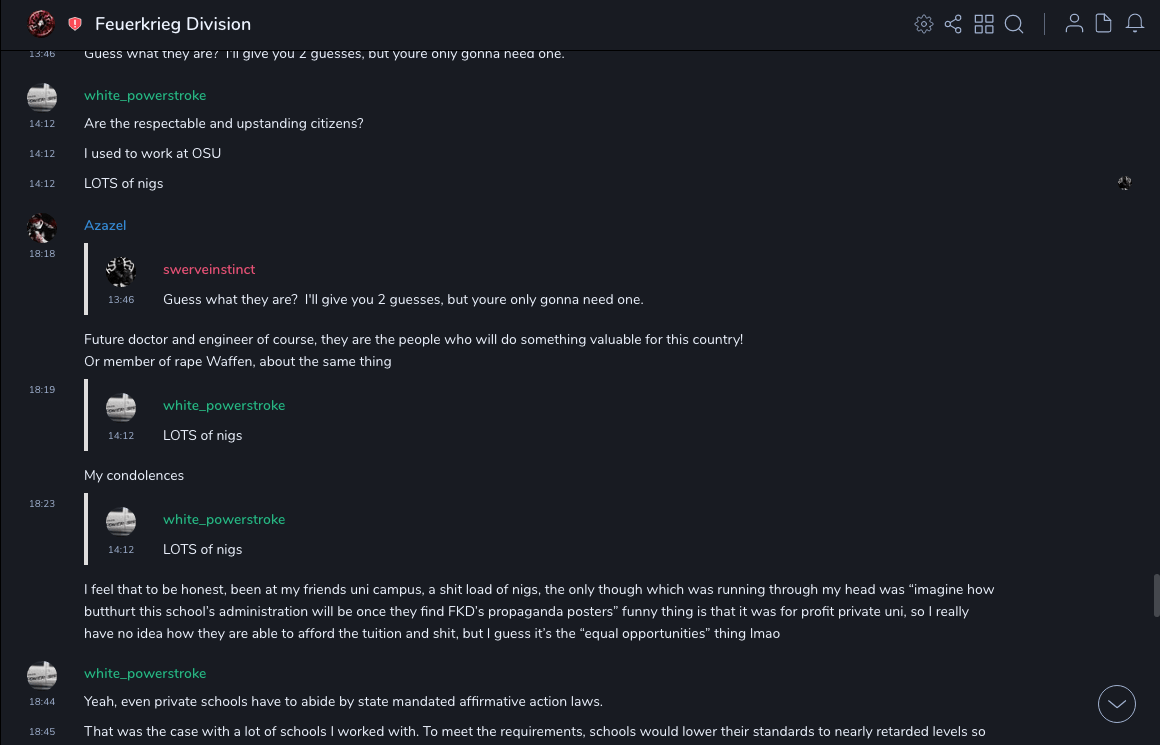Open the members person icon
The width and height of the screenshot is (1160, 745).
coord(1074,24)
